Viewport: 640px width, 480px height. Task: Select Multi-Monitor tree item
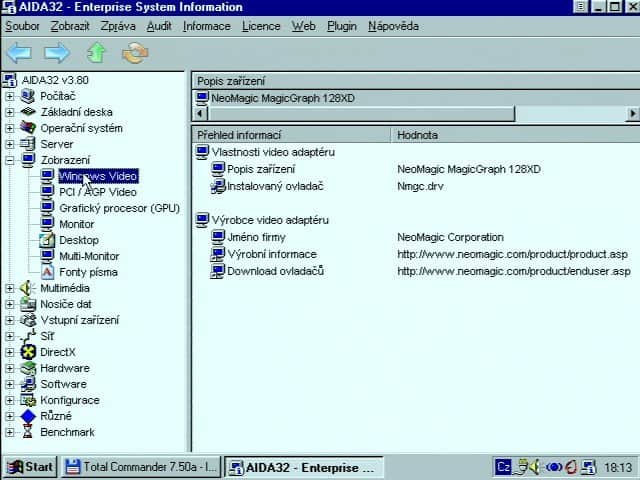click(89, 256)
